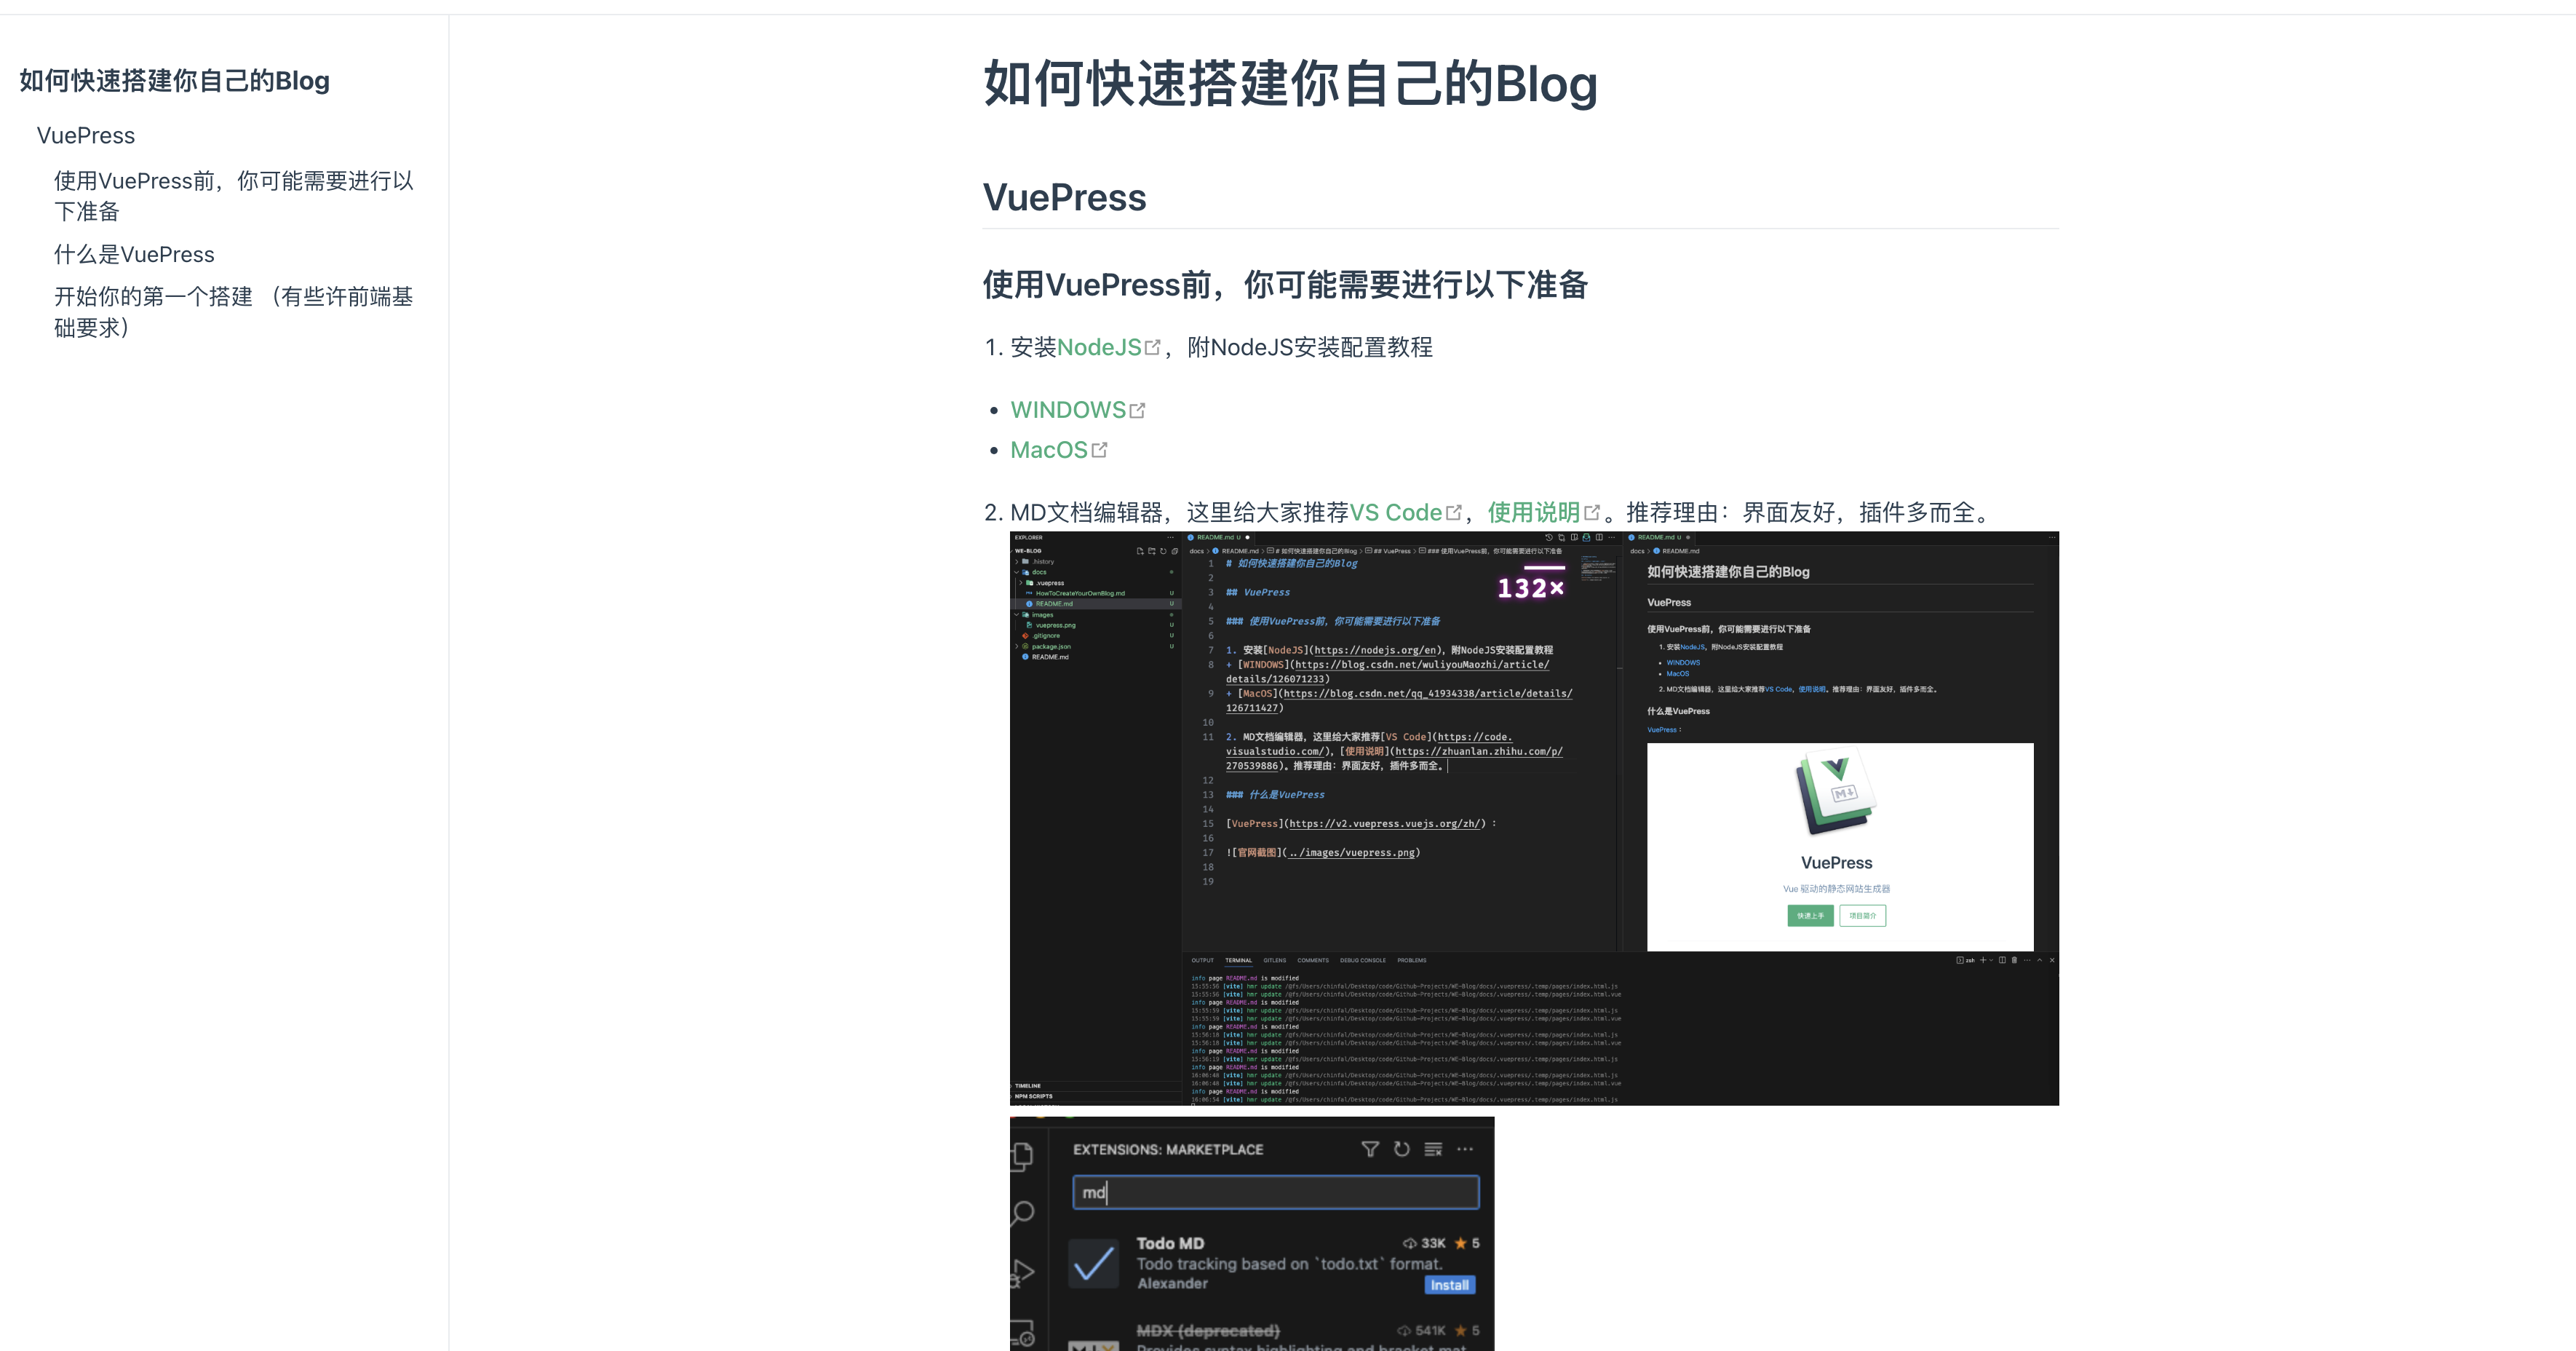Select VuePress in the left sidebar

pyautogui.click(x=86, y=136)
